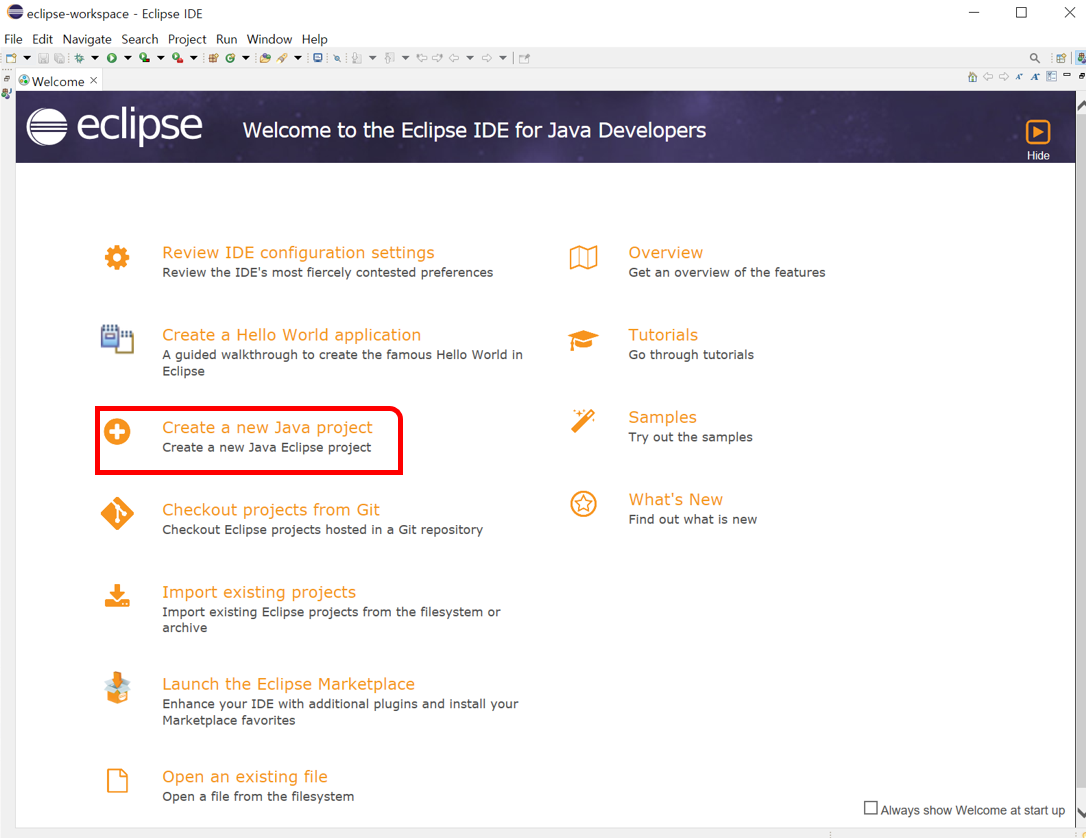The width and height of the screenshot is (1086, 838).
Task: Open the Navigate menu
Action: pos(87,39)
